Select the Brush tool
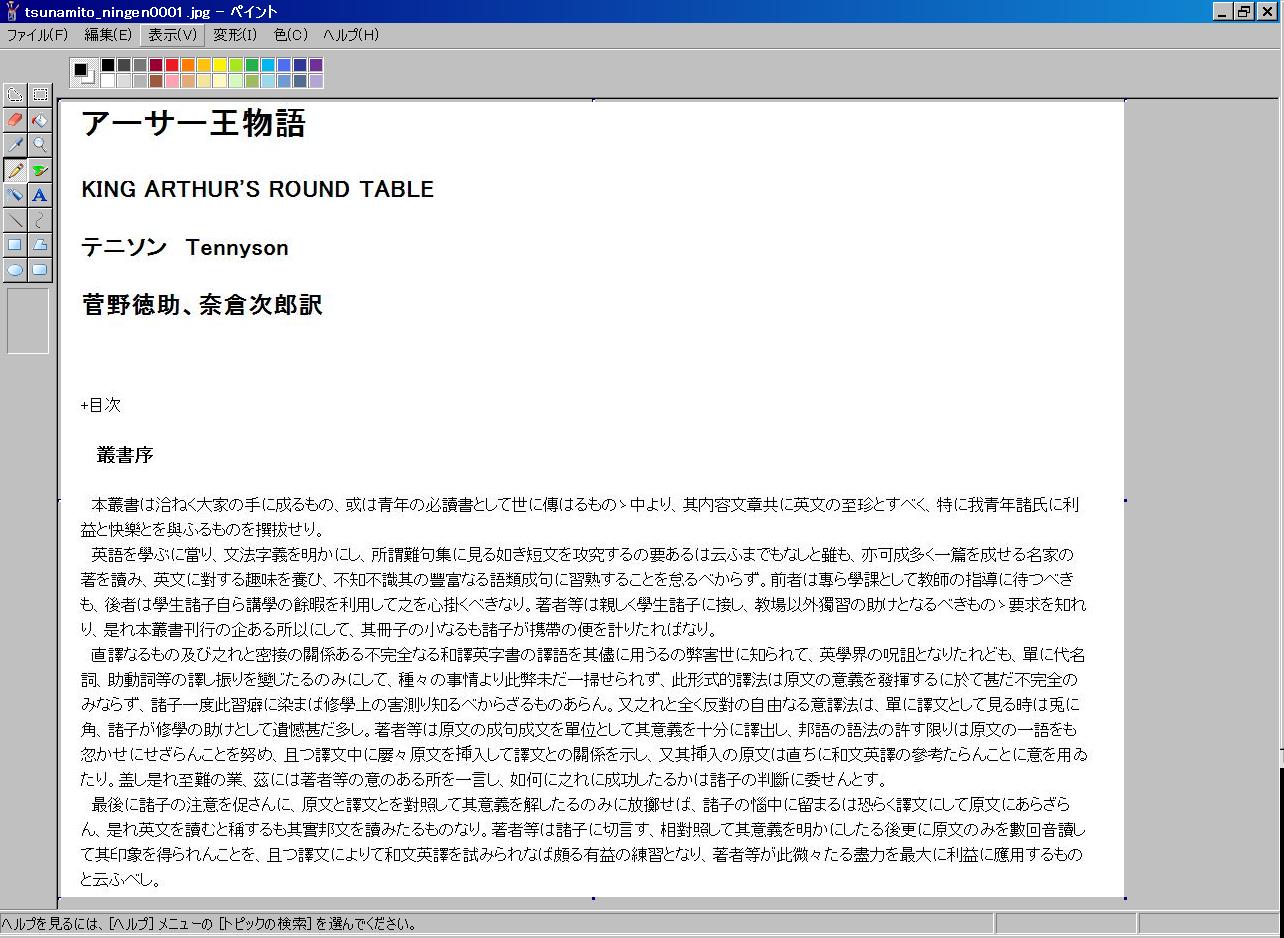 point(40,170)
